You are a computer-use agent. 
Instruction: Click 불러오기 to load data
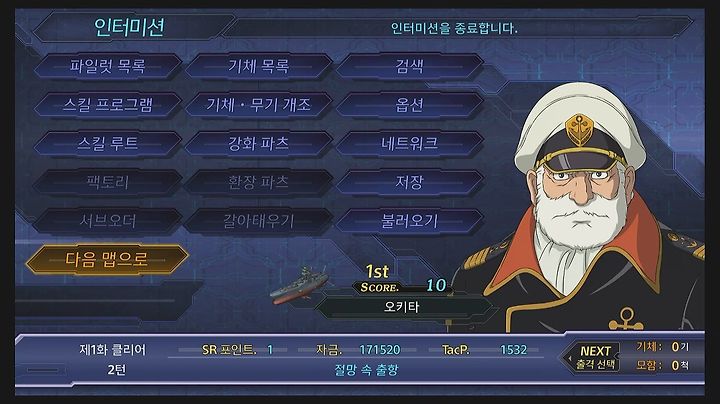(x=410, y=221)
